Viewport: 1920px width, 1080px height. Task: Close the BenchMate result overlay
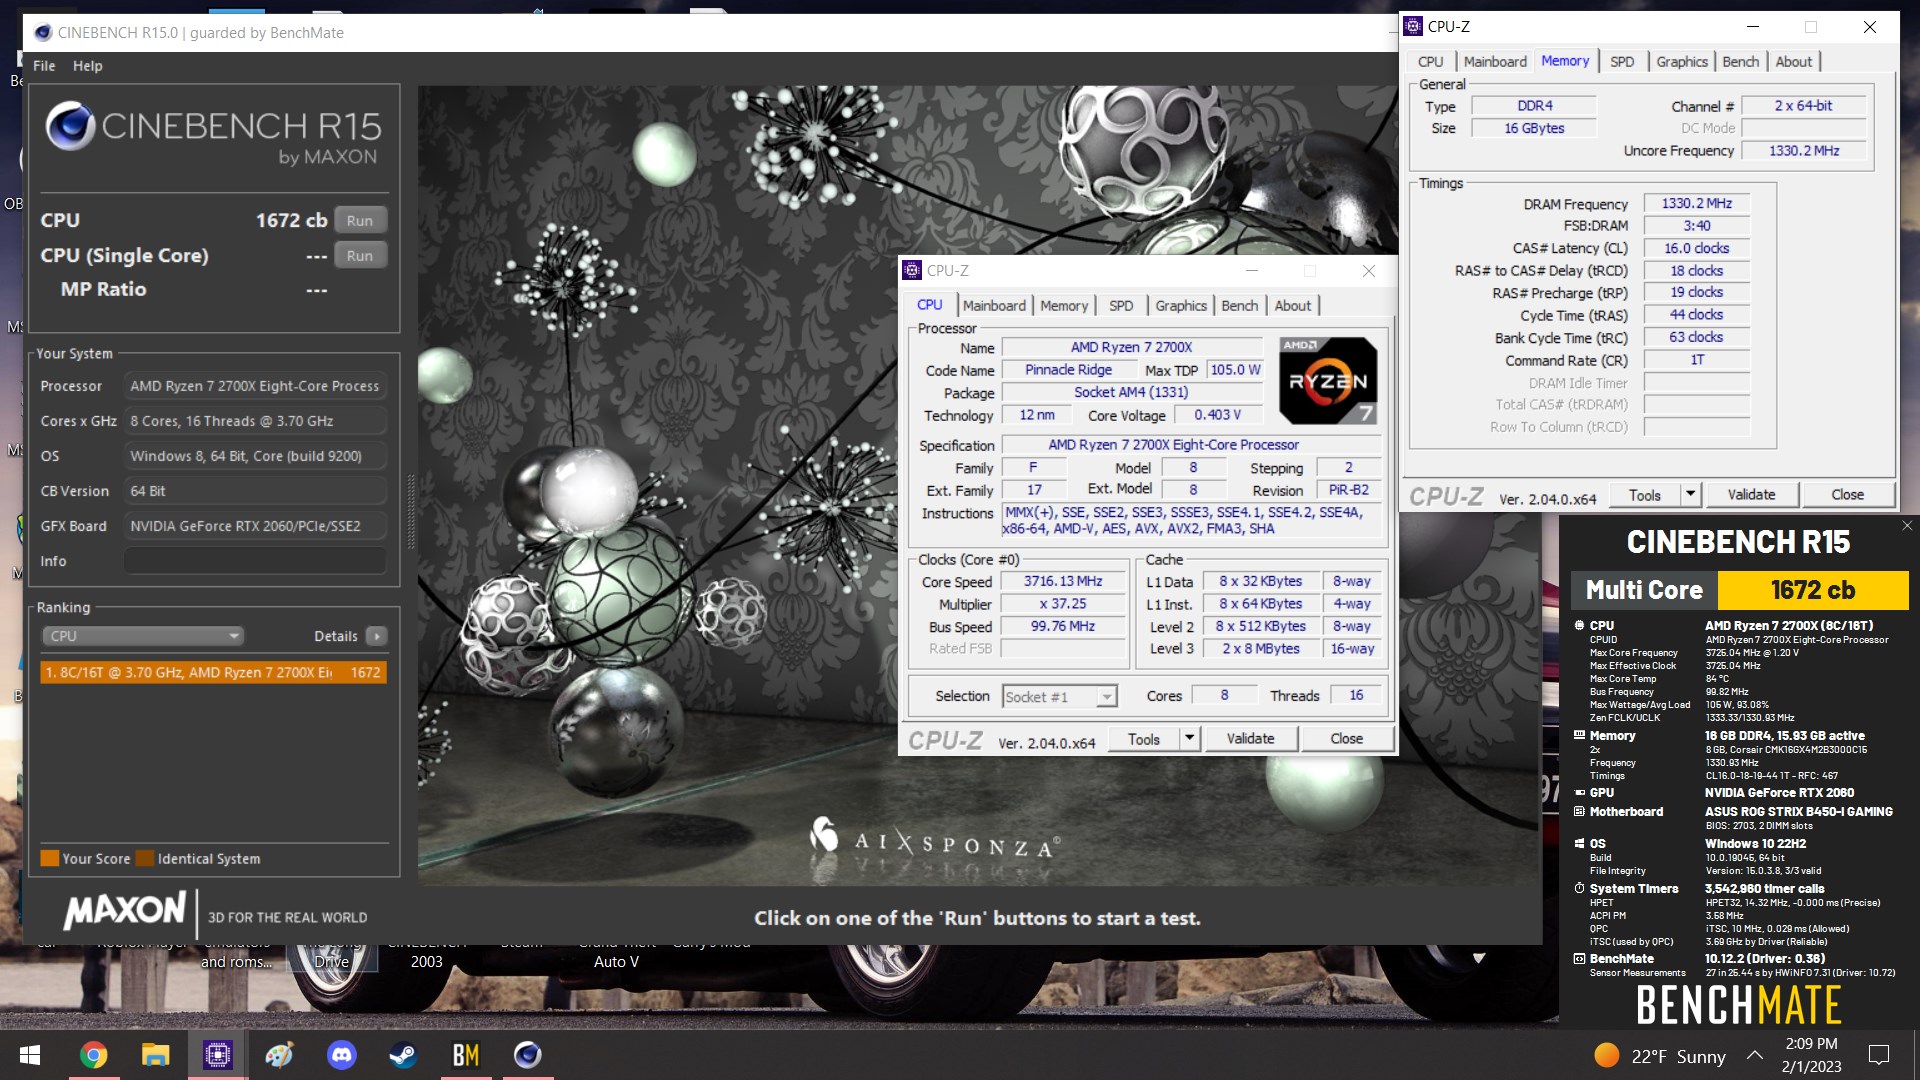tap(1907, 525)
